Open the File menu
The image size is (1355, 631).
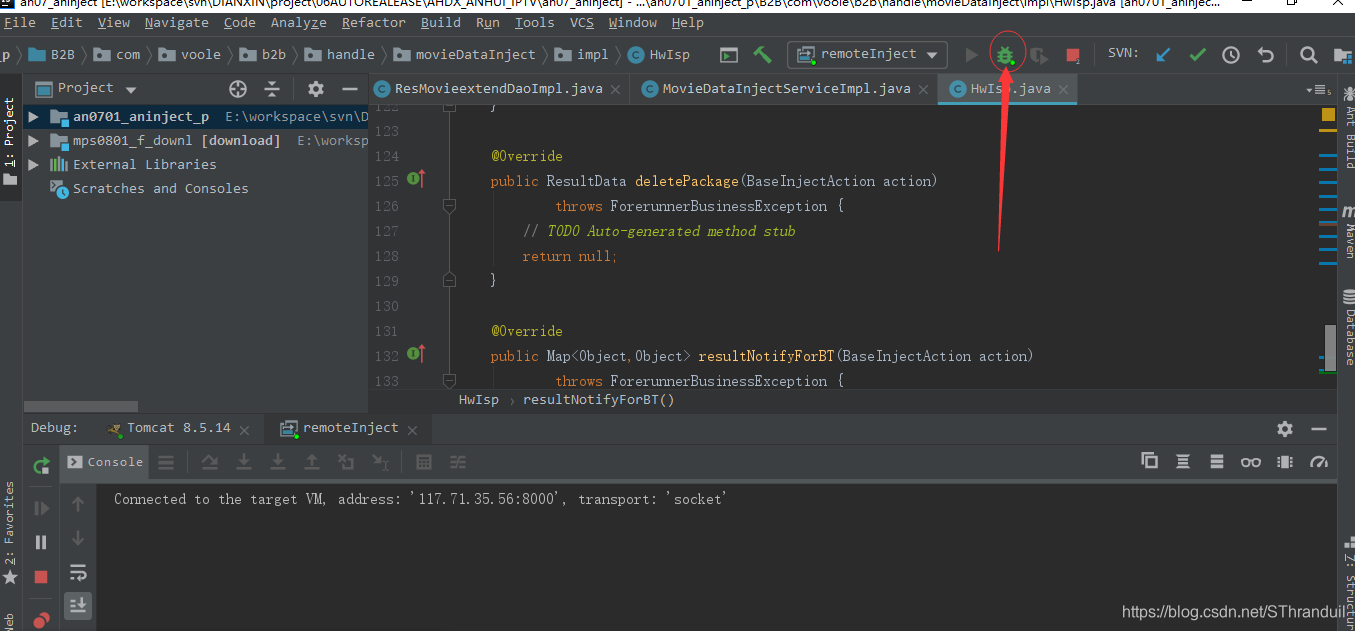20,23
